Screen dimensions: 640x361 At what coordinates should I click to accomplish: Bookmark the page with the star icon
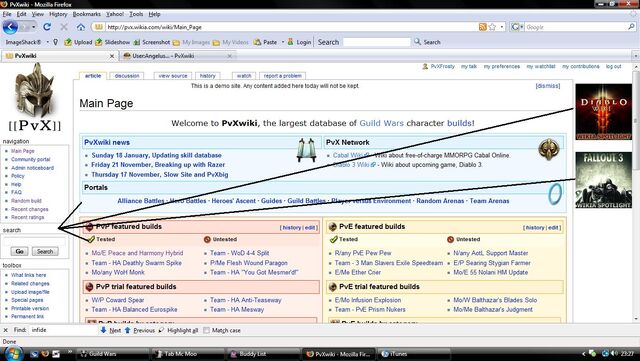coord(492,27)
